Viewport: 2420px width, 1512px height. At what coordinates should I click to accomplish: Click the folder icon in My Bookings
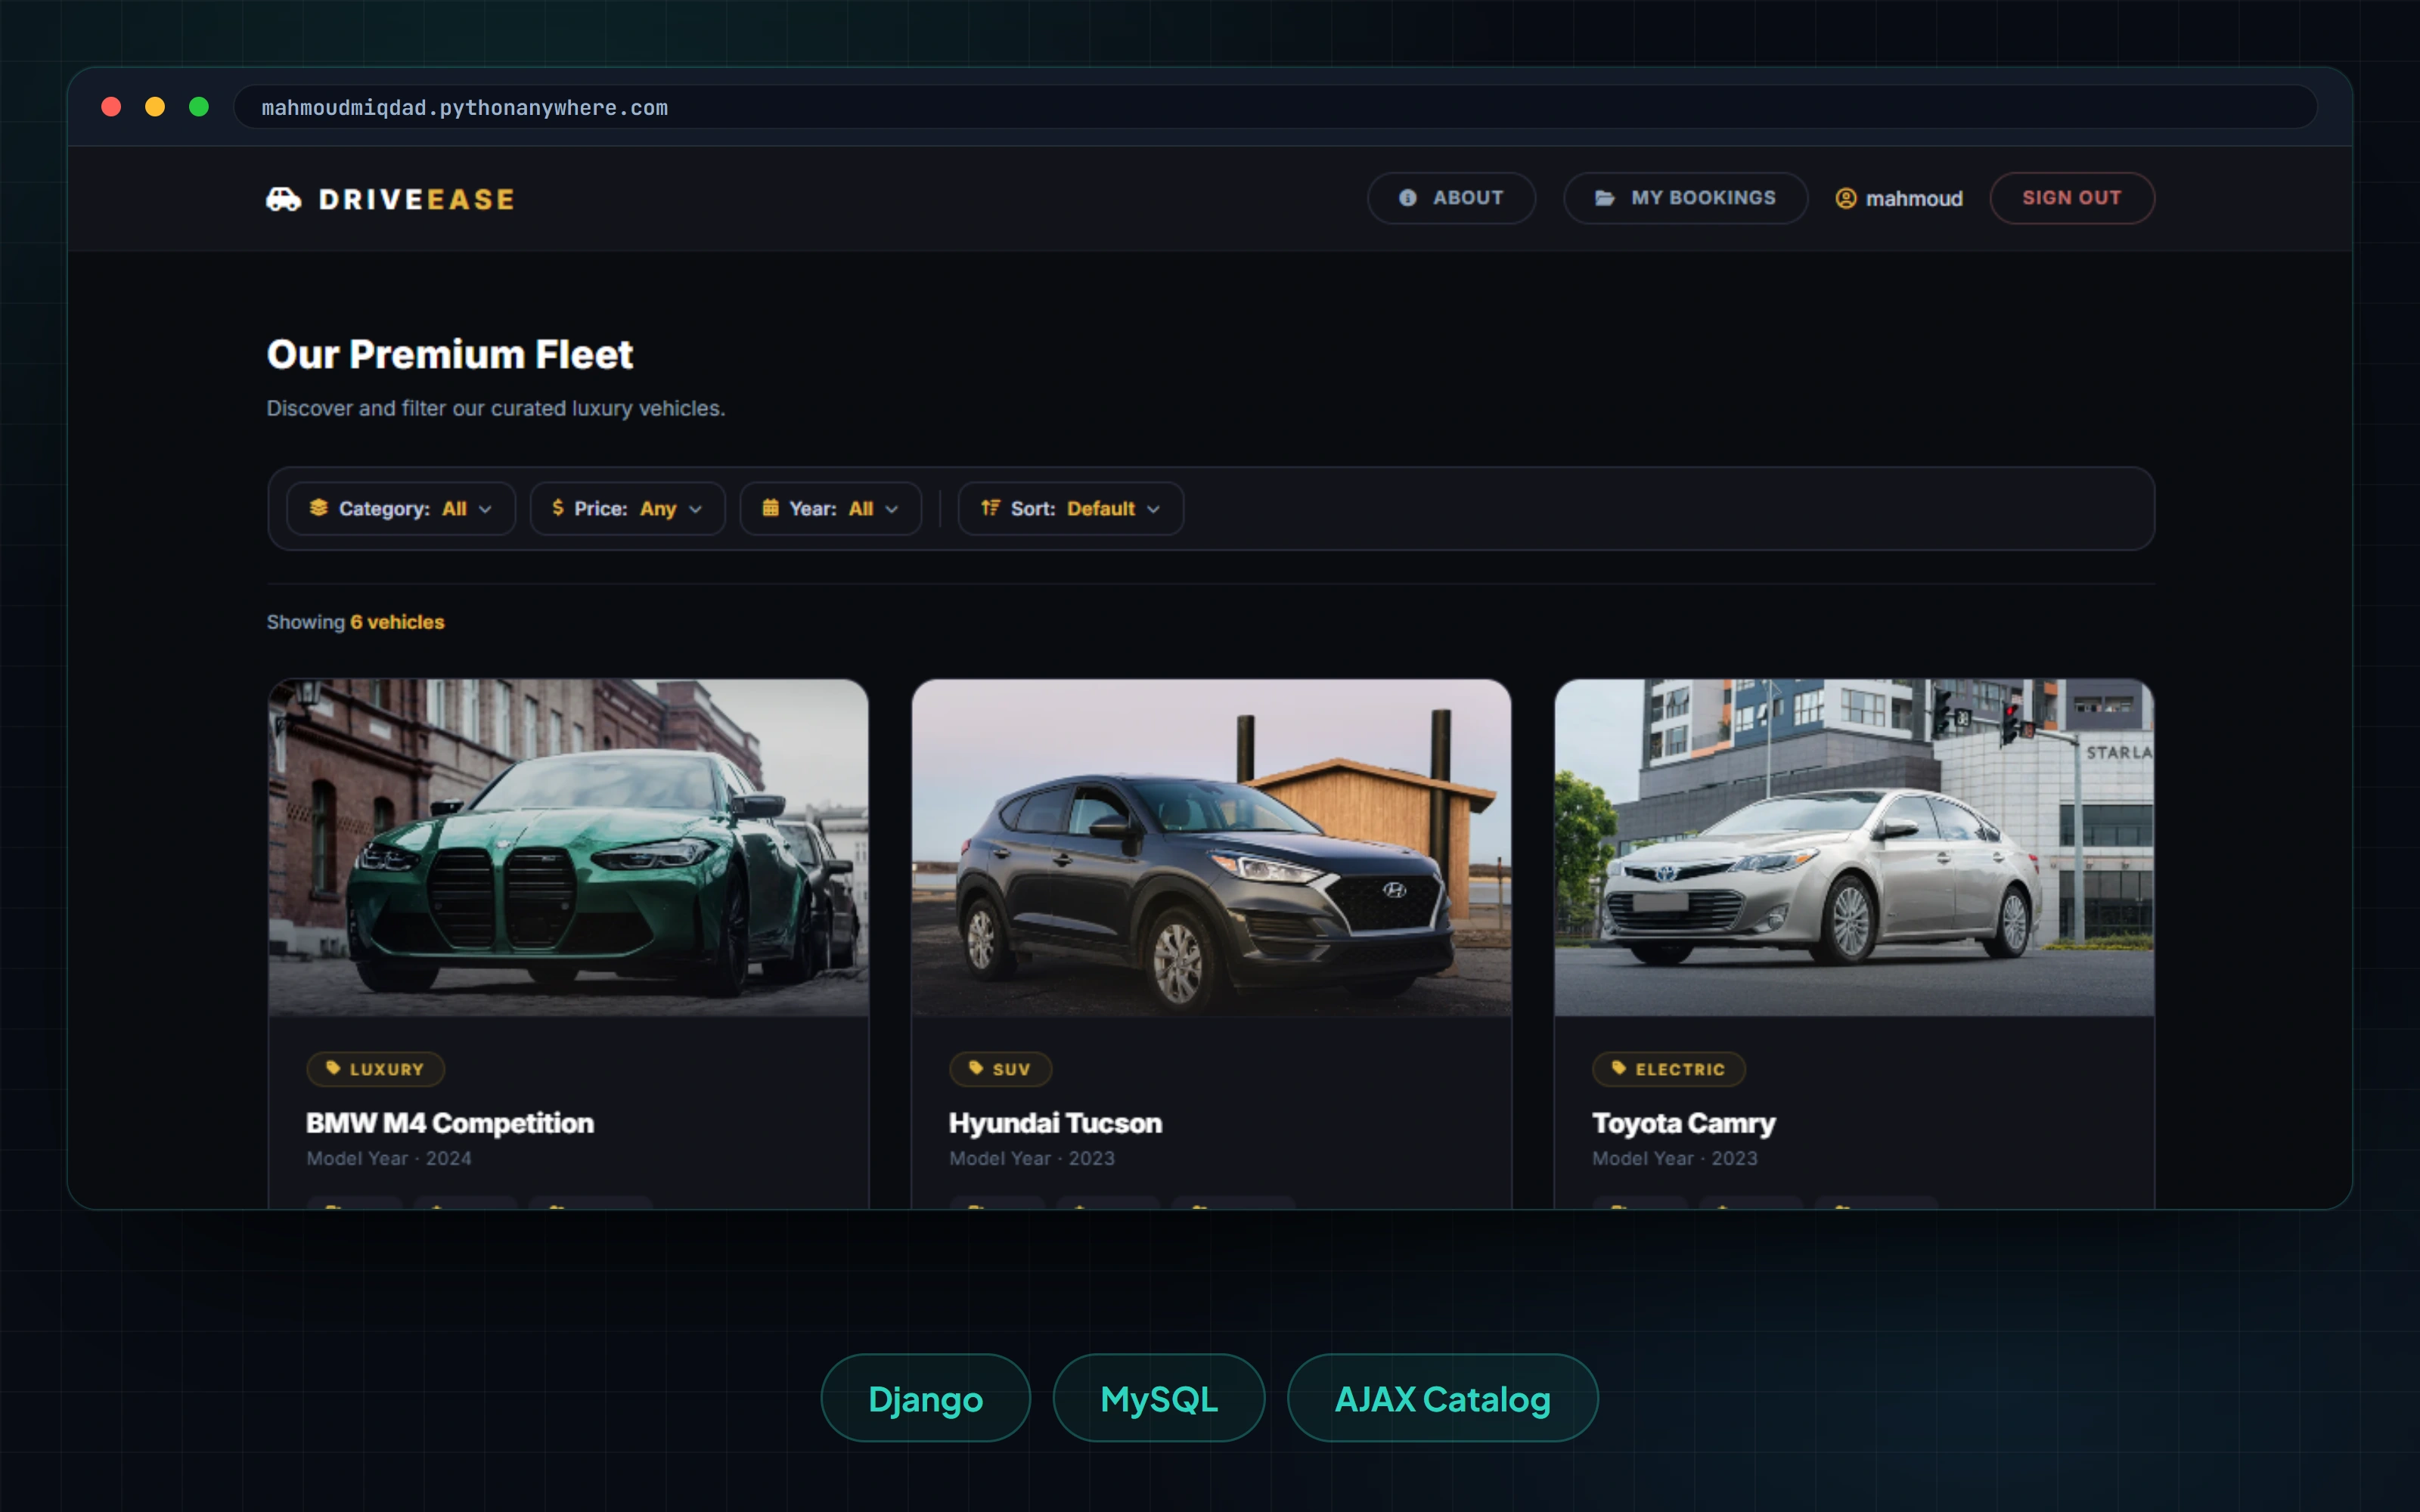tap(1604, 198)
